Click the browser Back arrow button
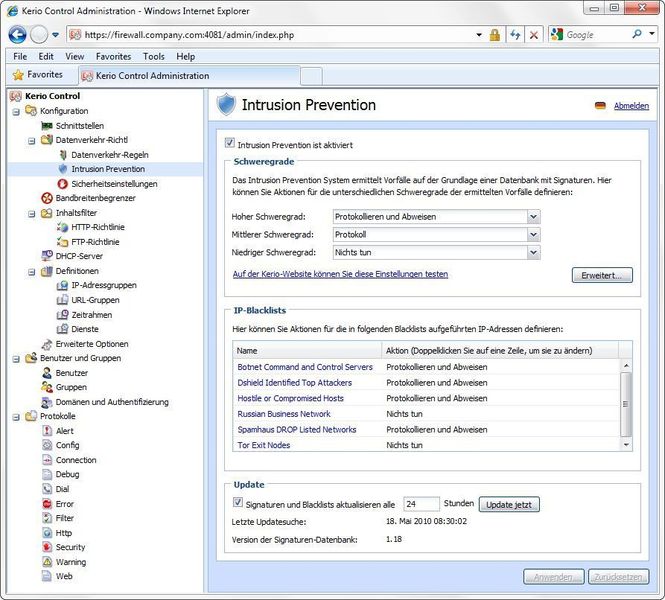 click(x=17, y=35)
